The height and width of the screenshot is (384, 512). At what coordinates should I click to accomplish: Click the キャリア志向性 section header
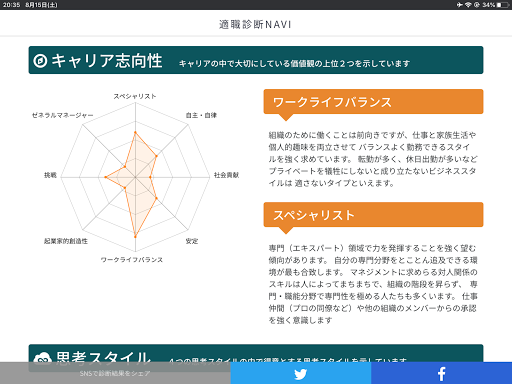(x=256, y=60)
